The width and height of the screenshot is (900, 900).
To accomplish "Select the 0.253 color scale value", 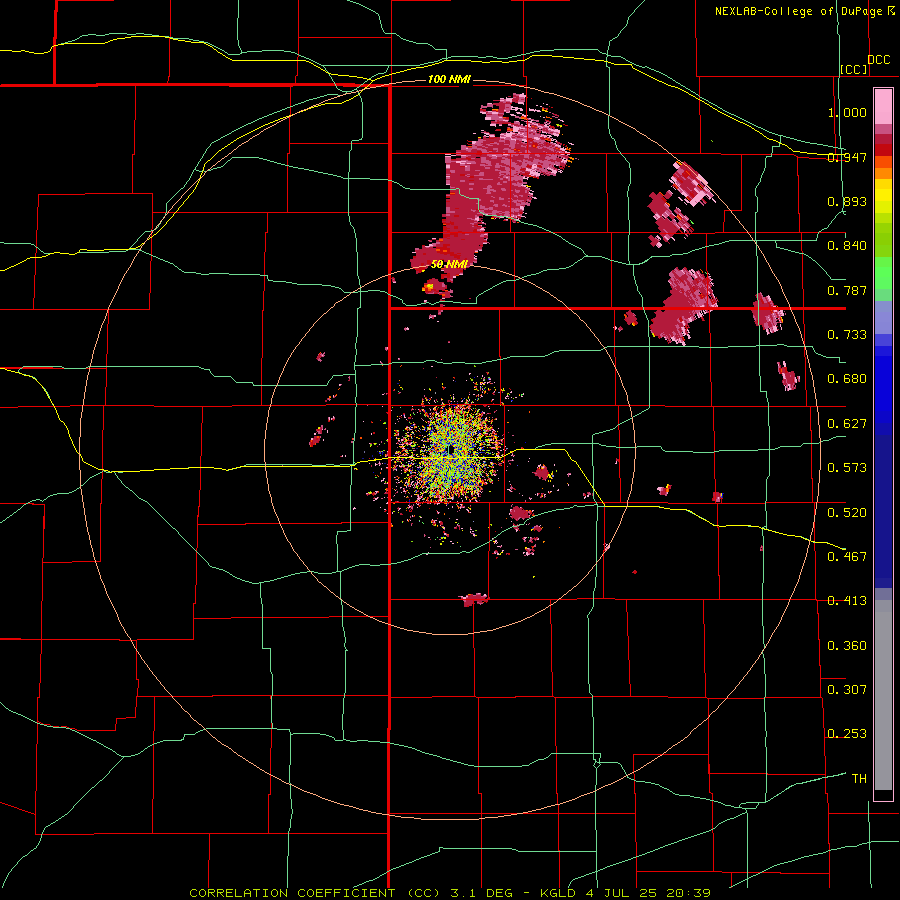I will 847,734.
